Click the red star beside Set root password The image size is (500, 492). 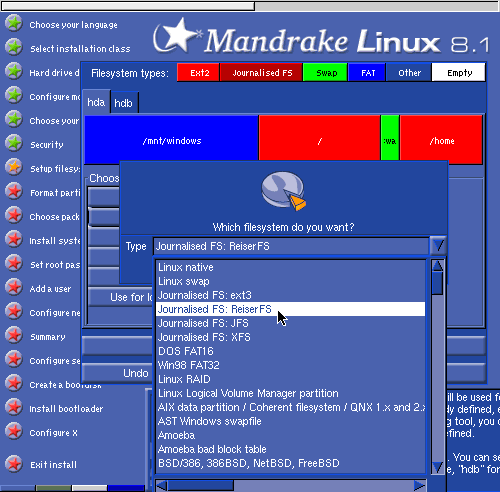point(14,263)
